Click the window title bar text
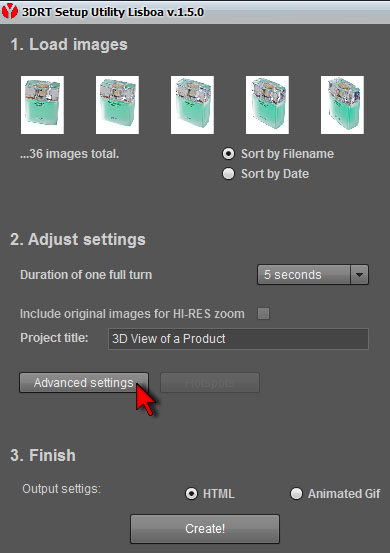The width and height of the screenshot is (390, 553). (x=113, y=12)
